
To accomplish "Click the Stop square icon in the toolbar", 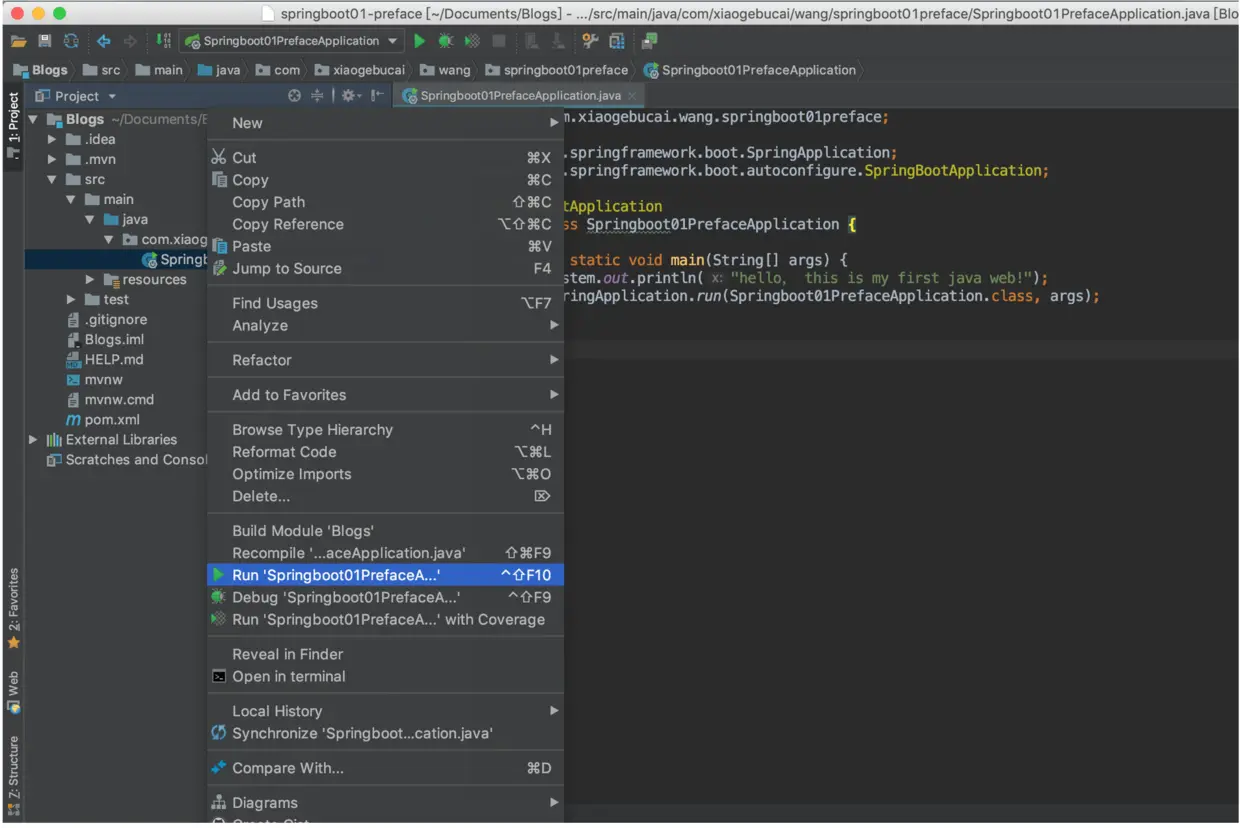I will point(499,41).
